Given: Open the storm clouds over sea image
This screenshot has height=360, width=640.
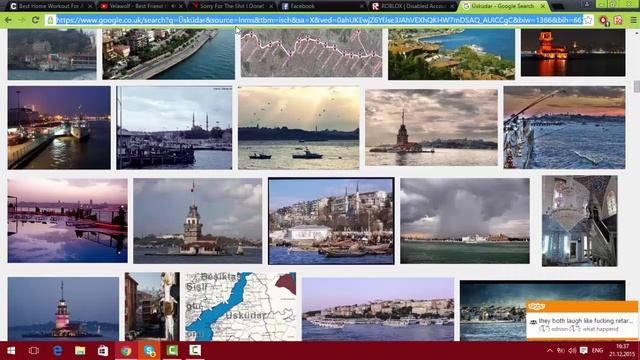Looking at the screenshot, I should tap(465, 221).
